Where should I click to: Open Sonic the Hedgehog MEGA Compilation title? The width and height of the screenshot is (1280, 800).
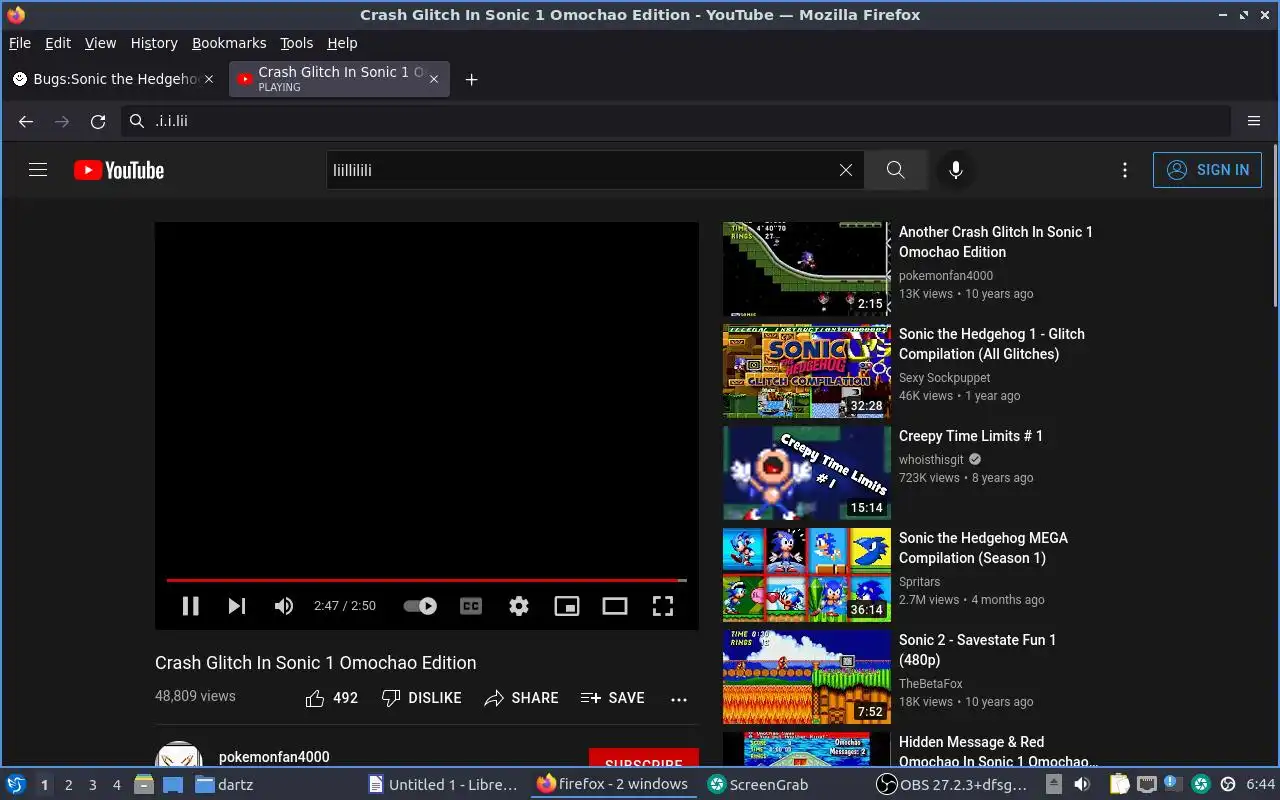tap(983, 548)
